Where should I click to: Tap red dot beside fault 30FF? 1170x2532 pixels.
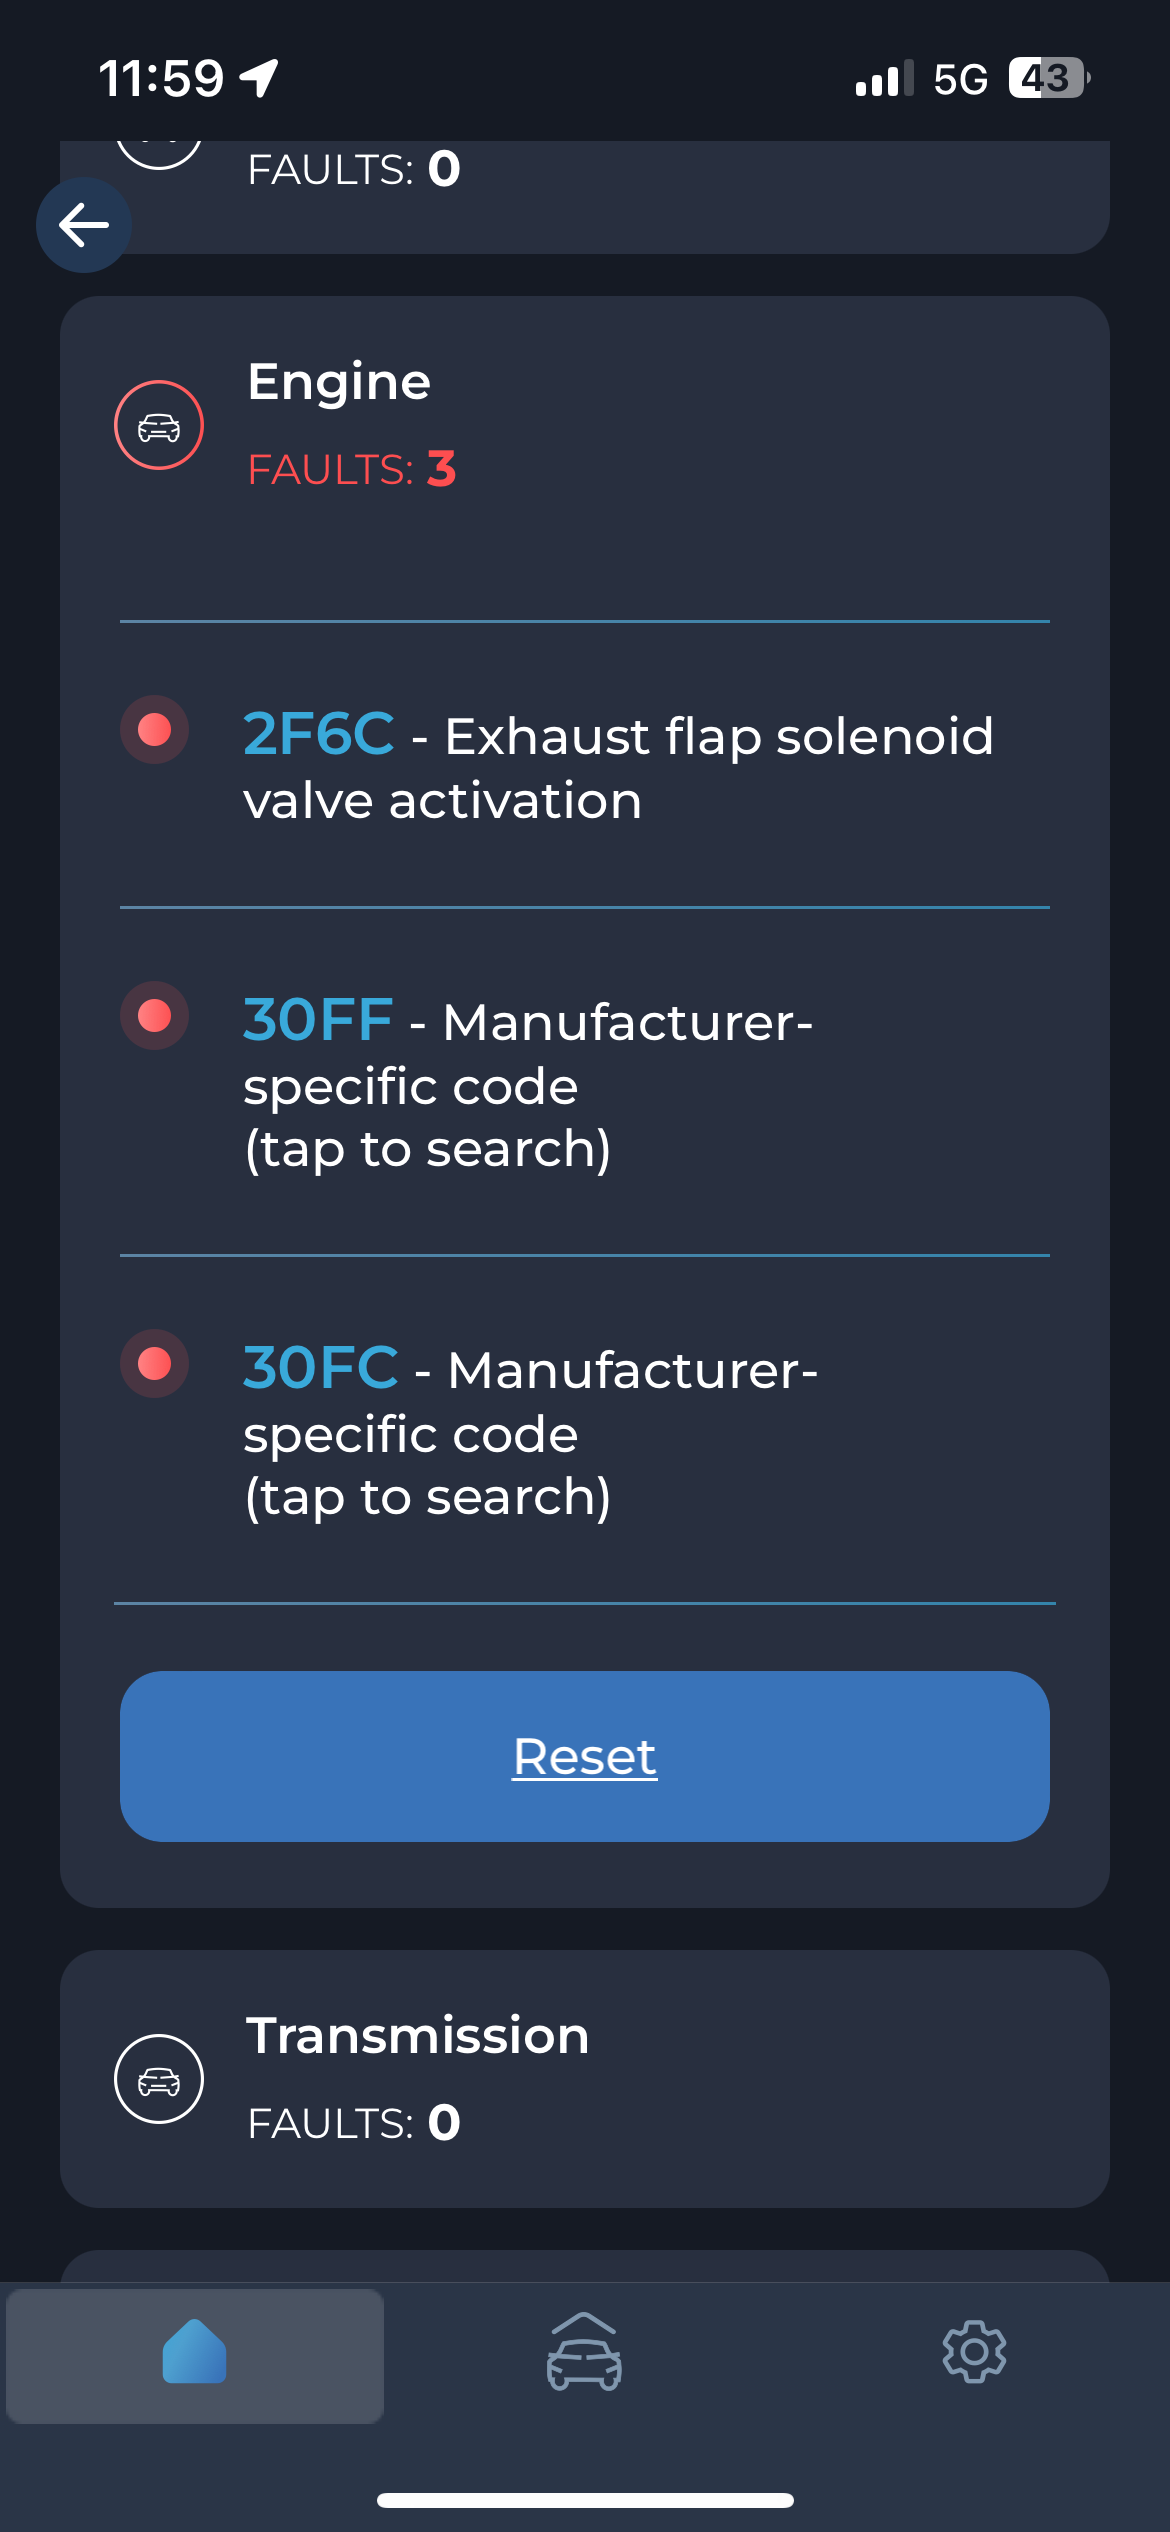coord(155,1016)
